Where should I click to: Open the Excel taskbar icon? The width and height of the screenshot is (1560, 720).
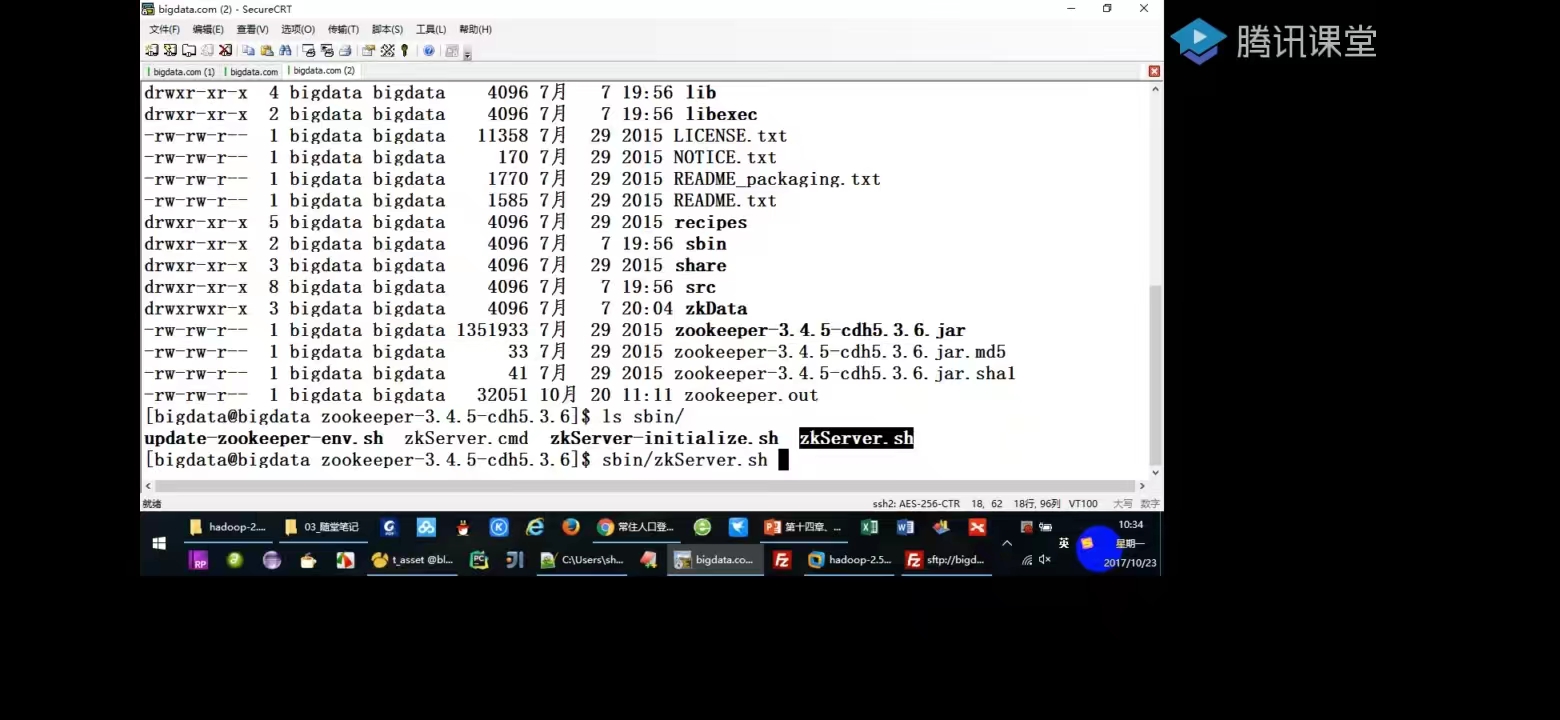click(869, 527)
